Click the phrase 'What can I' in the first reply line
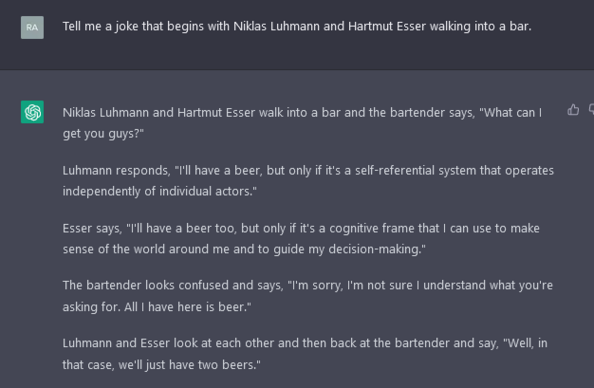The width and height of the screenshot is (594, 388). (x=513, y=113)
